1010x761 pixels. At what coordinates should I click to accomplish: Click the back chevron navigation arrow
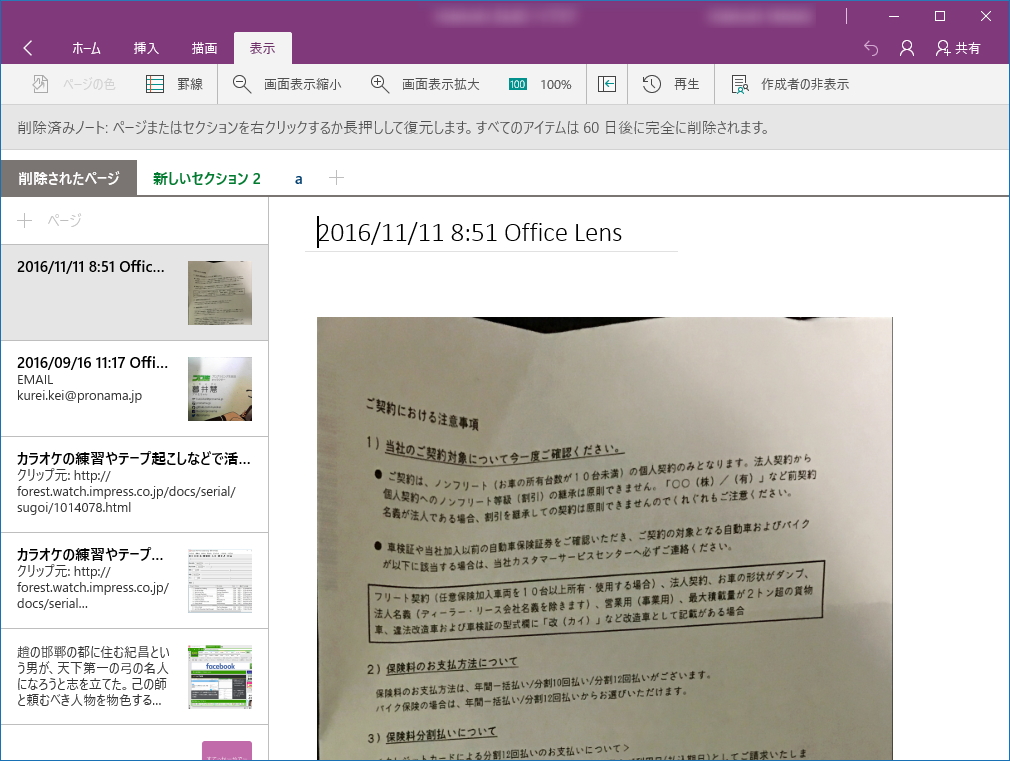coord(27,47)
